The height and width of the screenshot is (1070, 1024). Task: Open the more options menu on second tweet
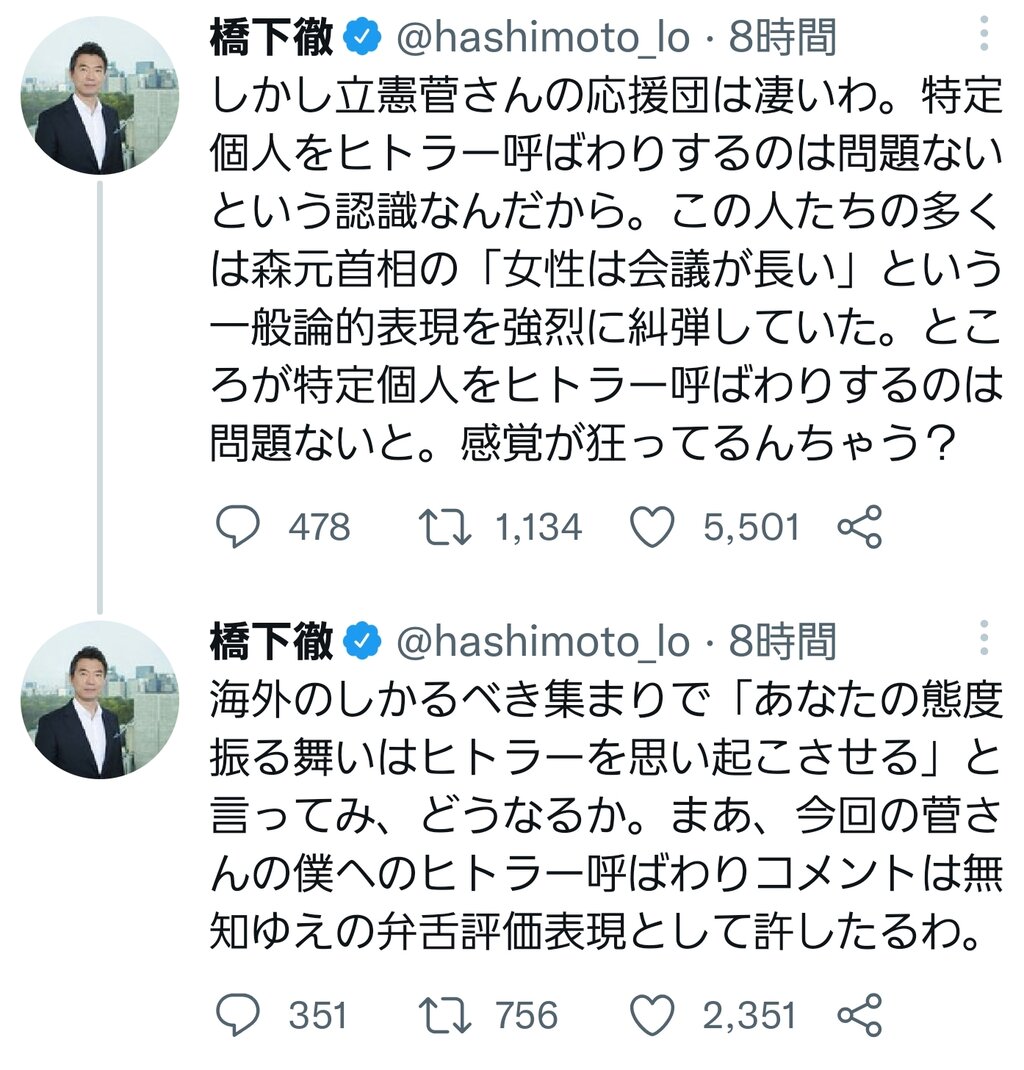pyautogui.click(x=983, y=638)
